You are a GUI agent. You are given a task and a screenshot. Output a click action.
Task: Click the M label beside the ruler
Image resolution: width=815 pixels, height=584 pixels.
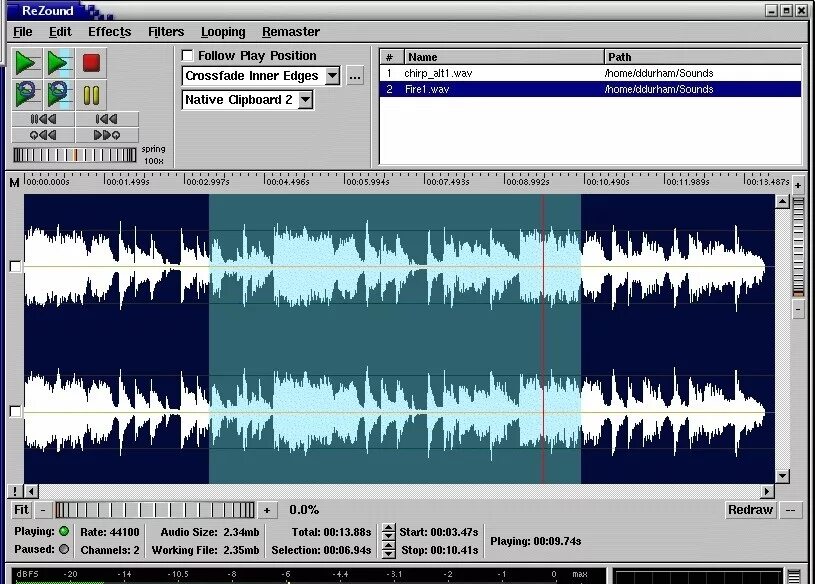pyautogui.click(x=15, y=183)
